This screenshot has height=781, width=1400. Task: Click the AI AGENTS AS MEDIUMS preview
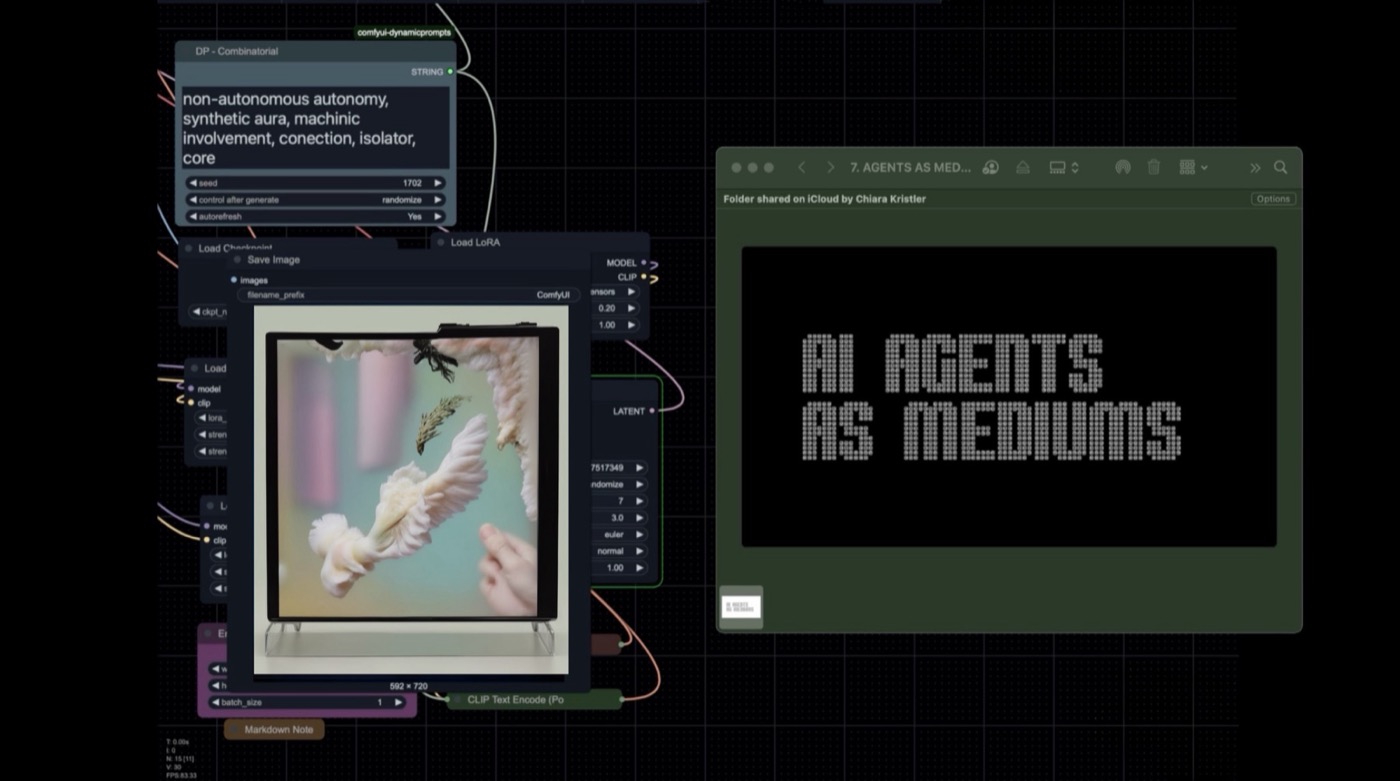pos(1009,397)
